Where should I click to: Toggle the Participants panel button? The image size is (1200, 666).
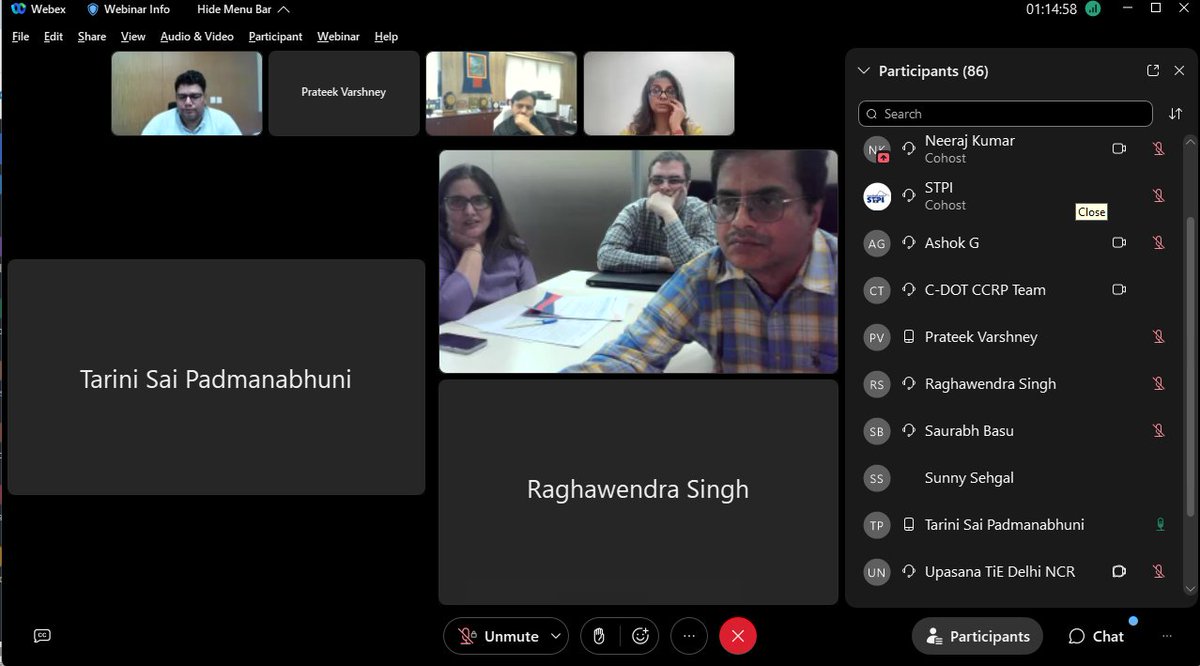click(x=977, y=636)
